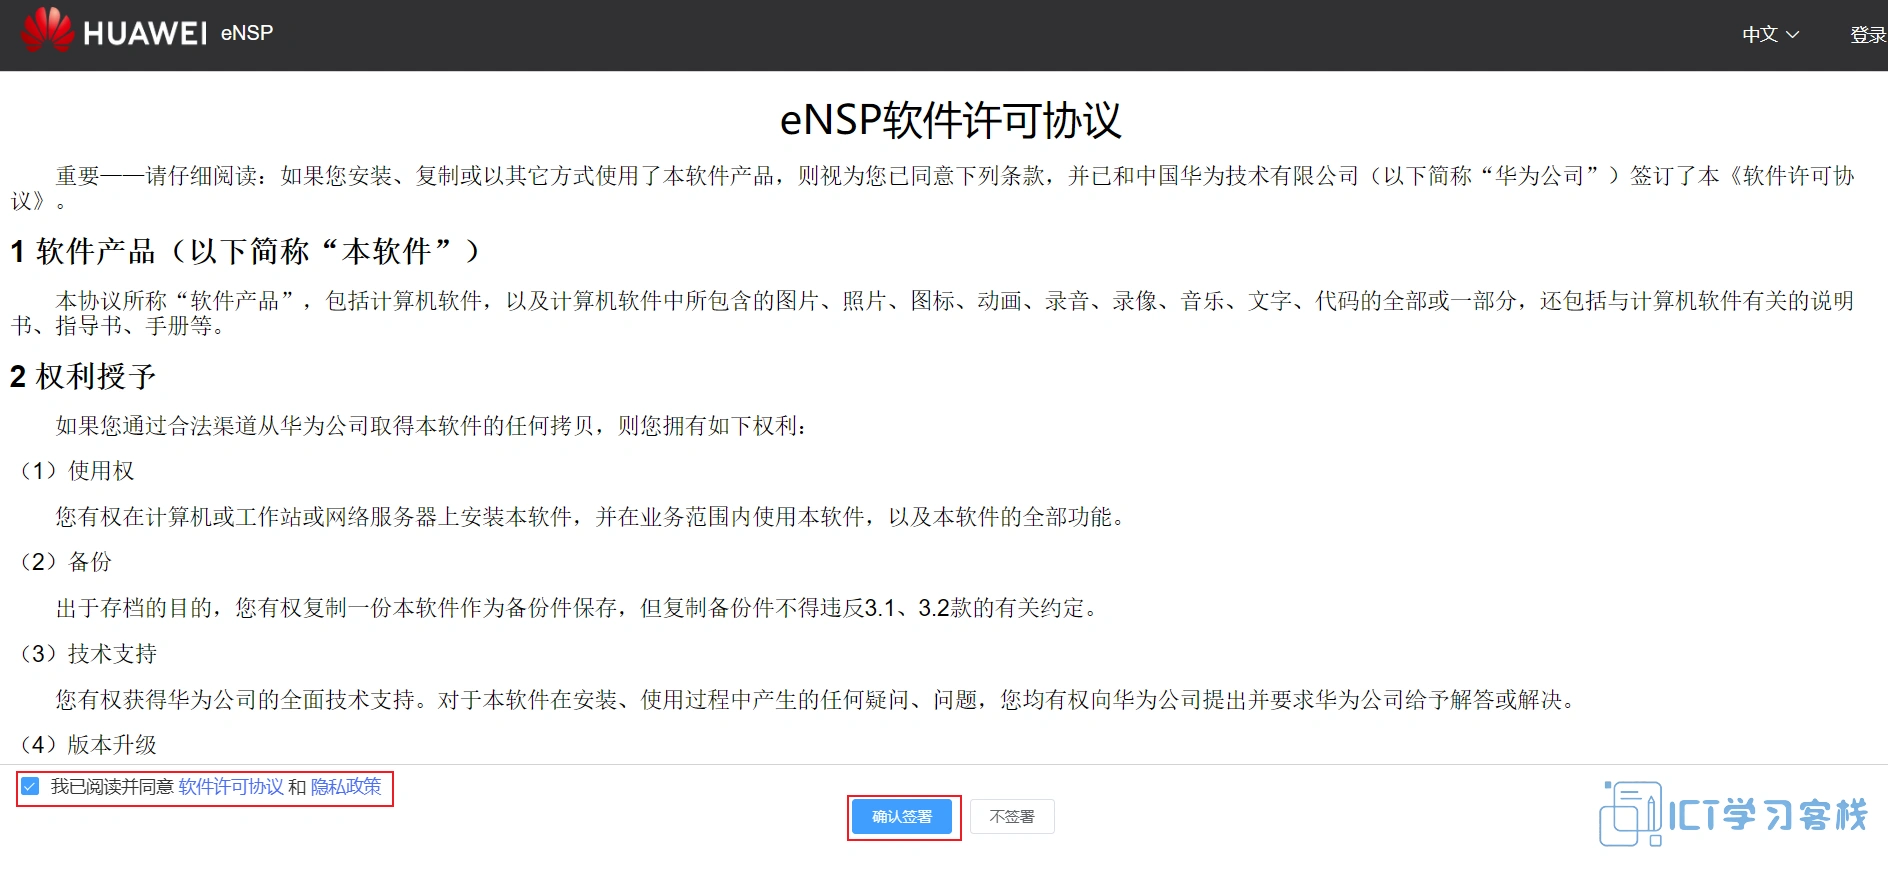Click the line starting with 出于存档的目的
Image resolution: width=1888 pixels, height=869 pixels.
(578, 608)
